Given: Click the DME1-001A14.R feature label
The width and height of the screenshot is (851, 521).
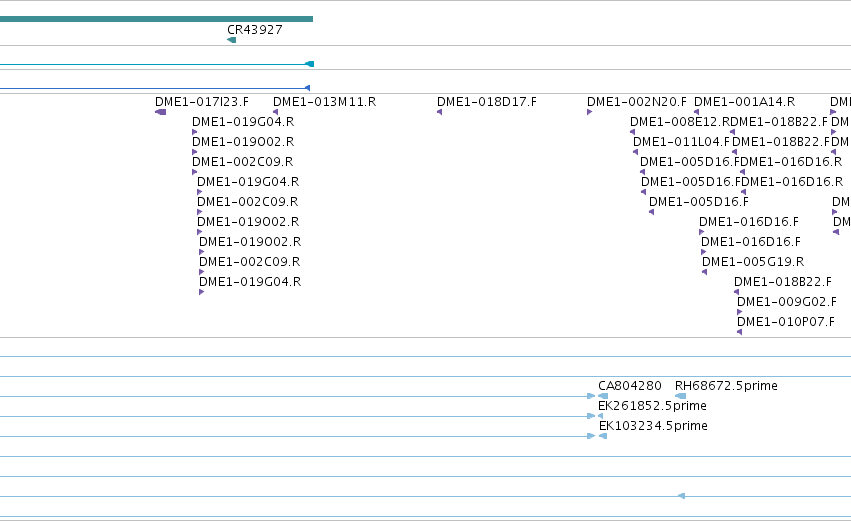Looking at the screenshot, I should point(745,102).
